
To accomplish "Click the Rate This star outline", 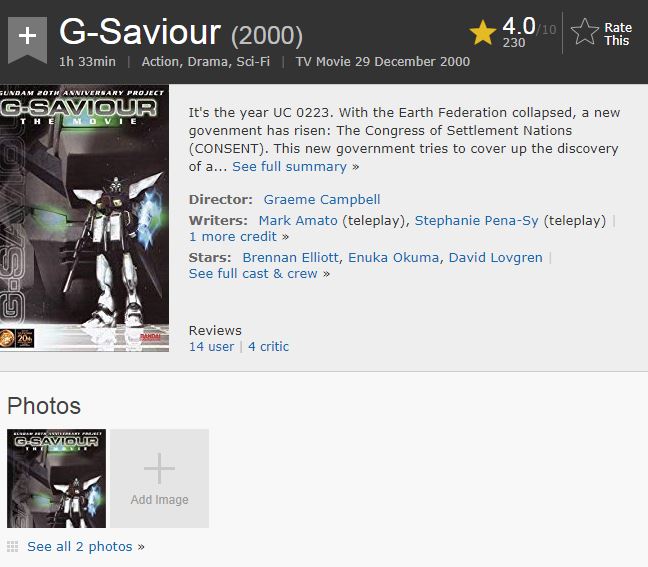I will pos(584,31).
